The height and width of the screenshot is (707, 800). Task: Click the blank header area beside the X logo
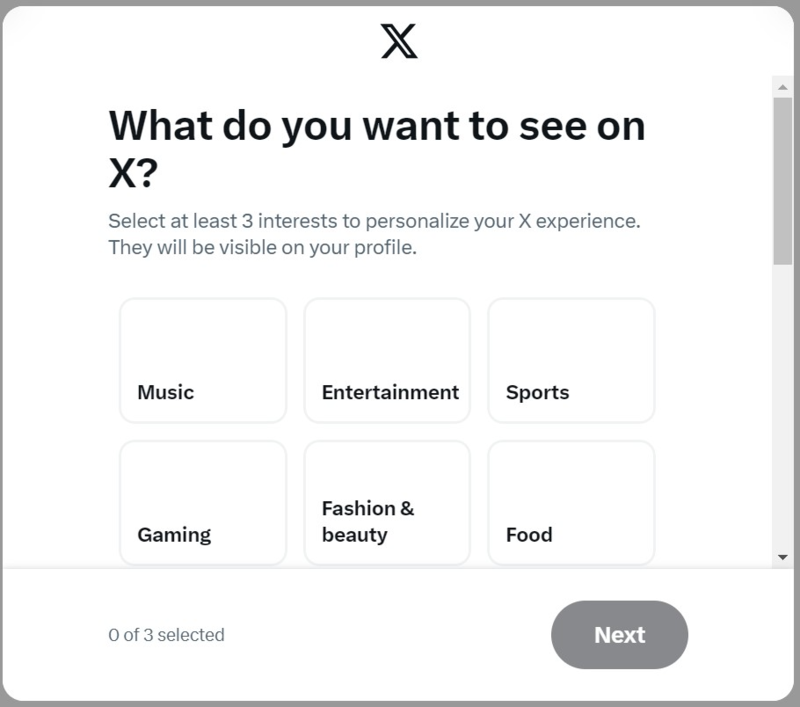pyautogui.click(x=600, y=41)
